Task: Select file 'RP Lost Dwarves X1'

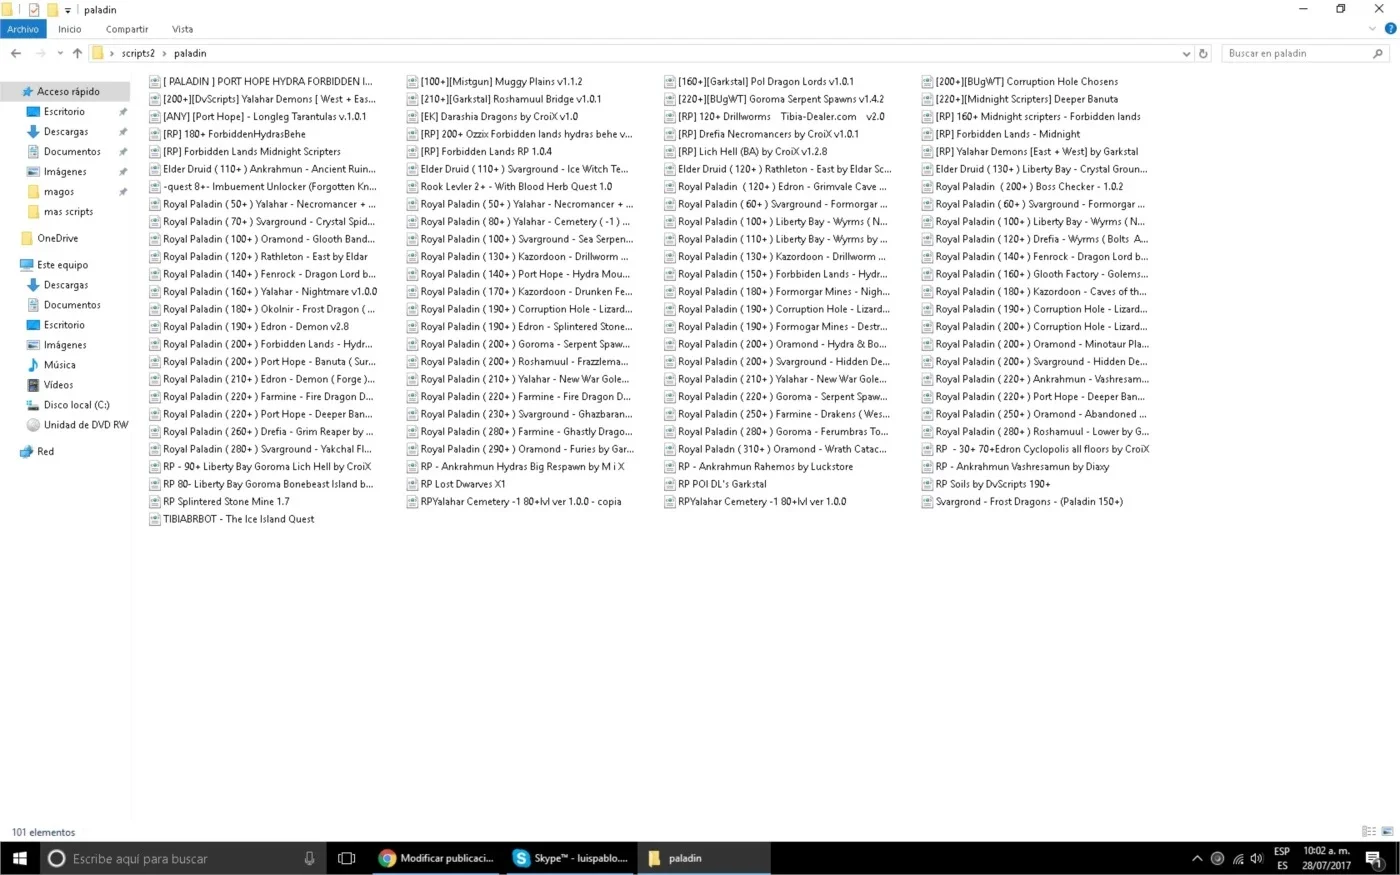Action: (456, 484)
